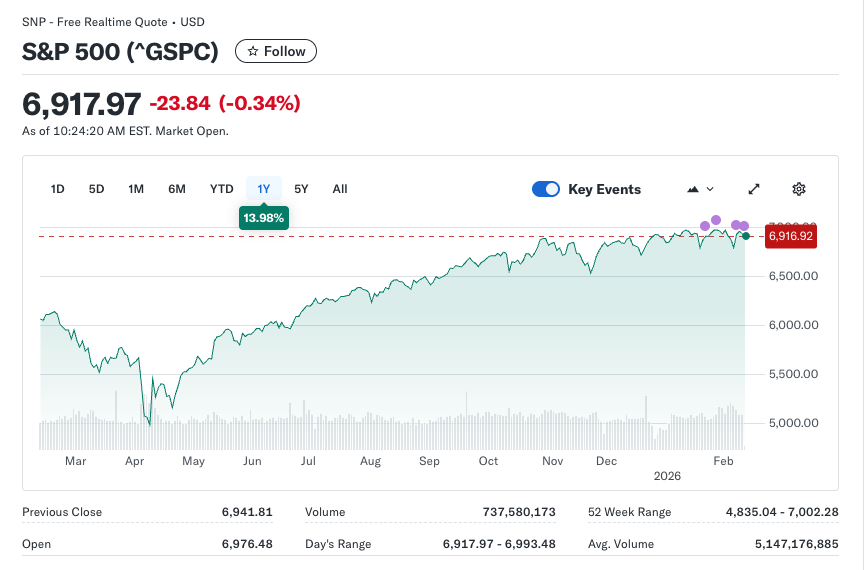Show the All time range
This screenshot has width=866, height=570.
tap(340, 189)
